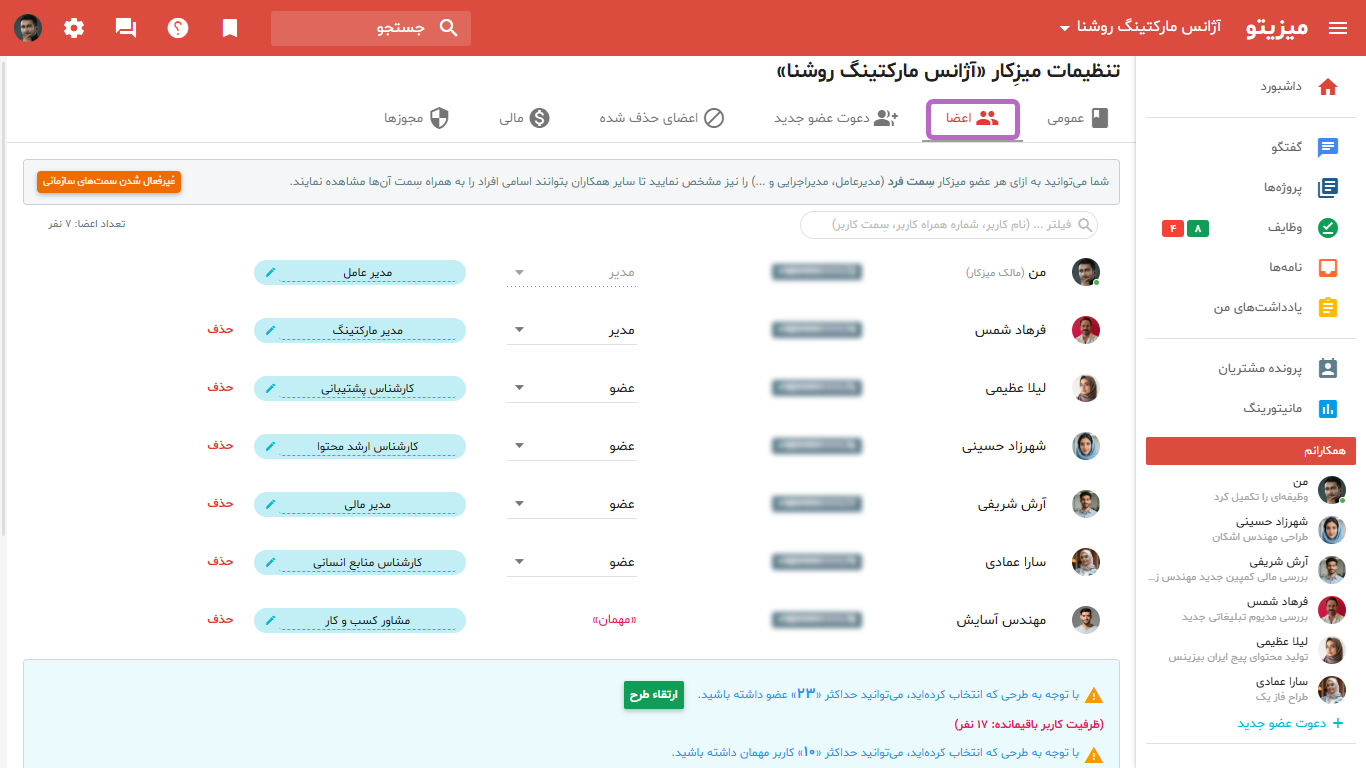Image resolution: width=1366 pixels, height=768 pixels.
Task: Open the help question mark icon
Action: point(178,28)
